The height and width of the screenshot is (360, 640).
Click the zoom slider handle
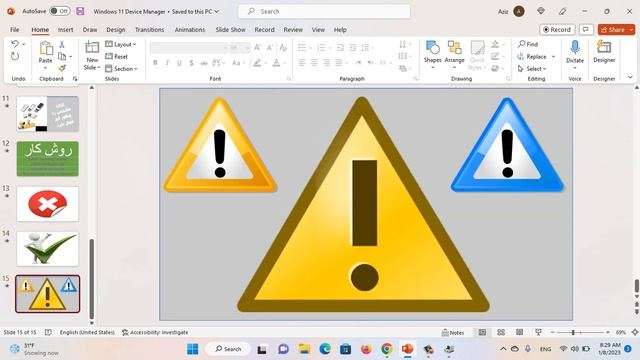573,332
